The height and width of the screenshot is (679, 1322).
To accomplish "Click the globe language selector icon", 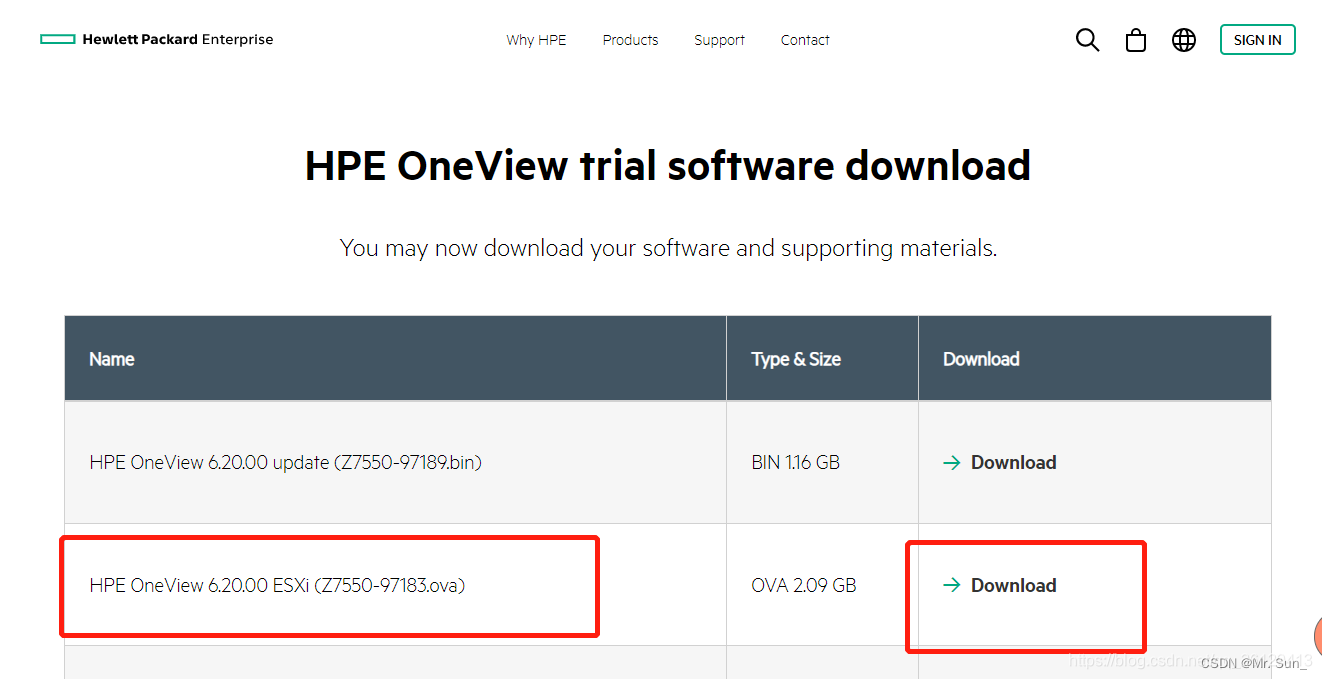I will (1183, 39).
